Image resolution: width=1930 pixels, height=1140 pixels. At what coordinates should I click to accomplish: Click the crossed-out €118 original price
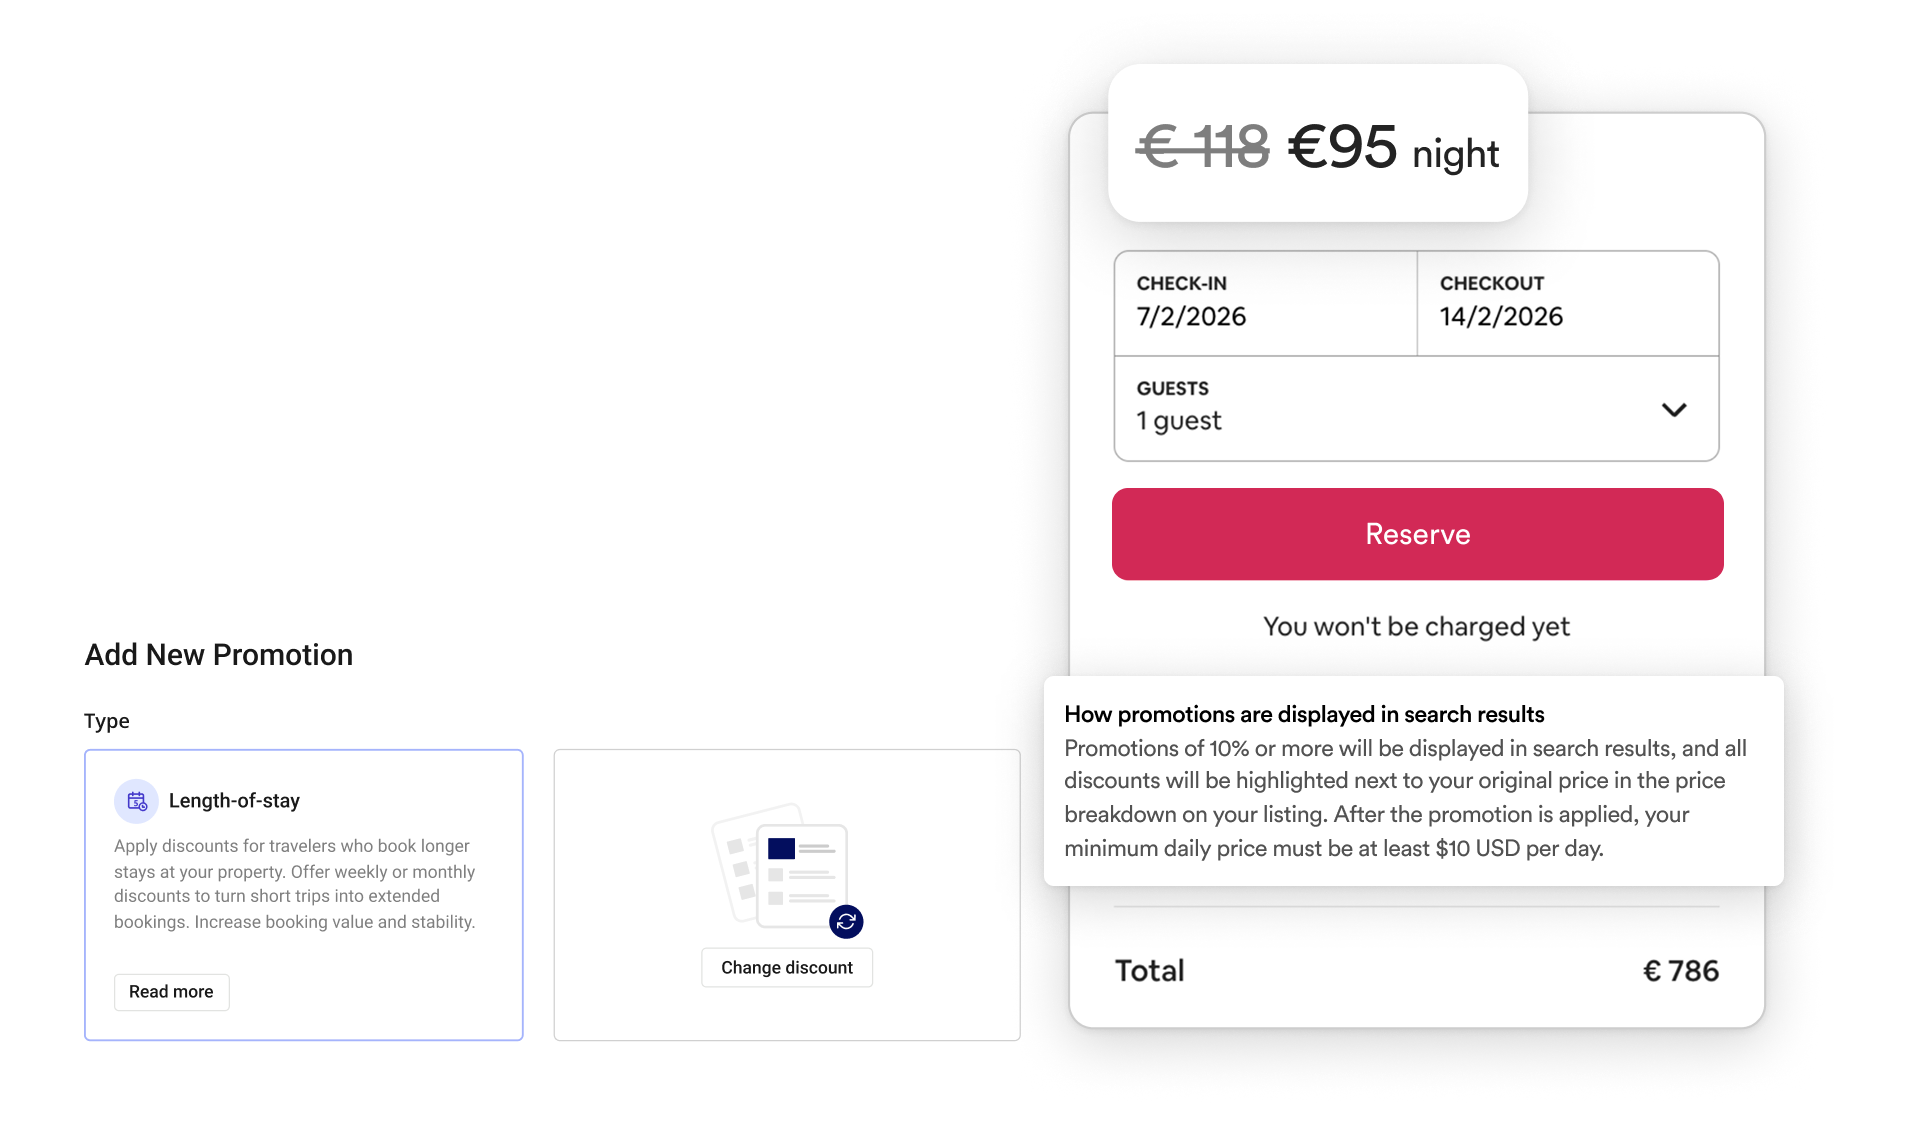pyautogui.click(x=1203, y=147)
